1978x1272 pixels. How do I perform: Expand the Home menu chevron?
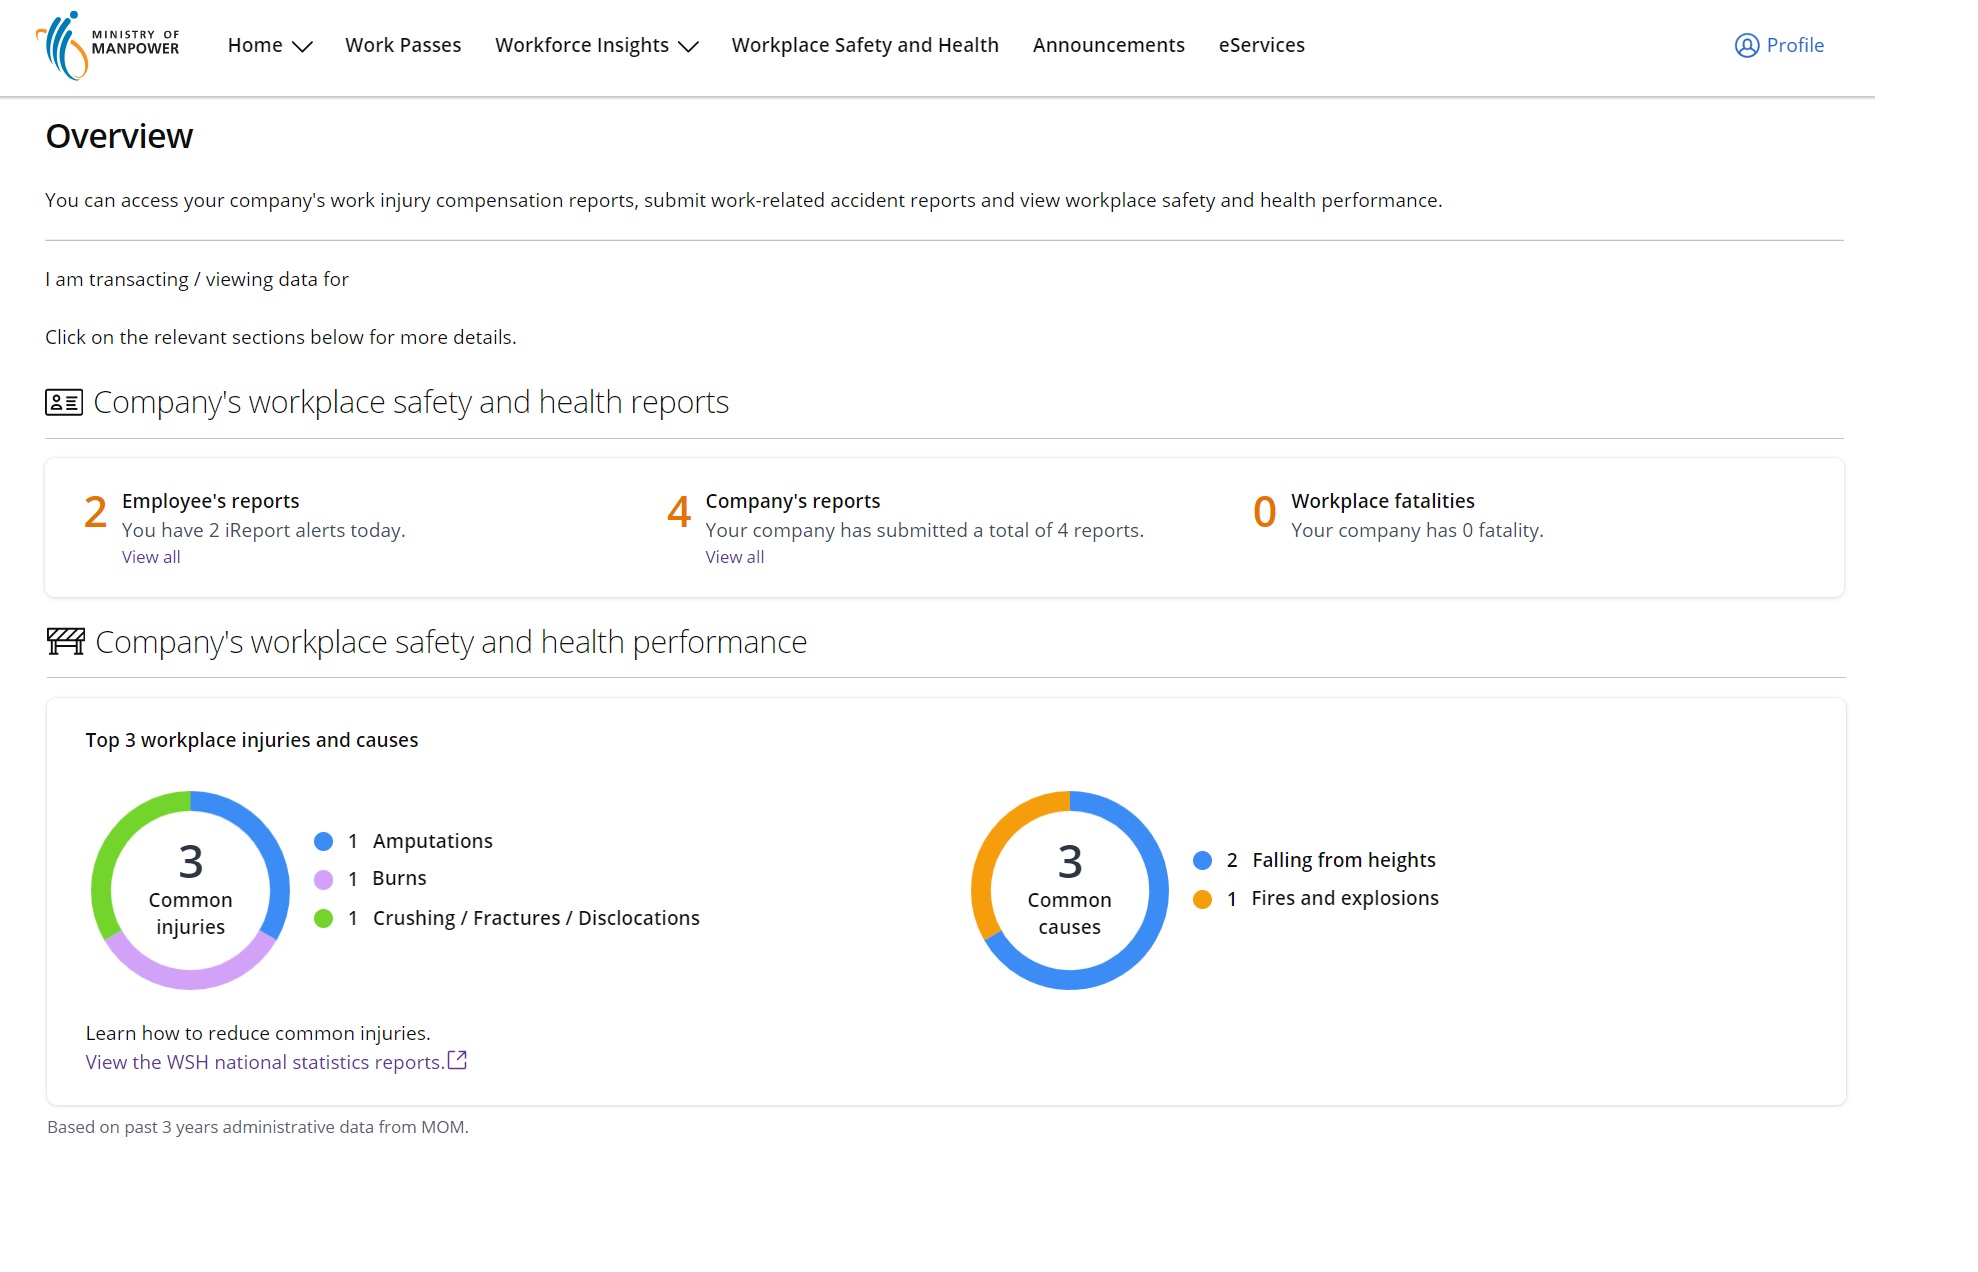click(302, 46)
